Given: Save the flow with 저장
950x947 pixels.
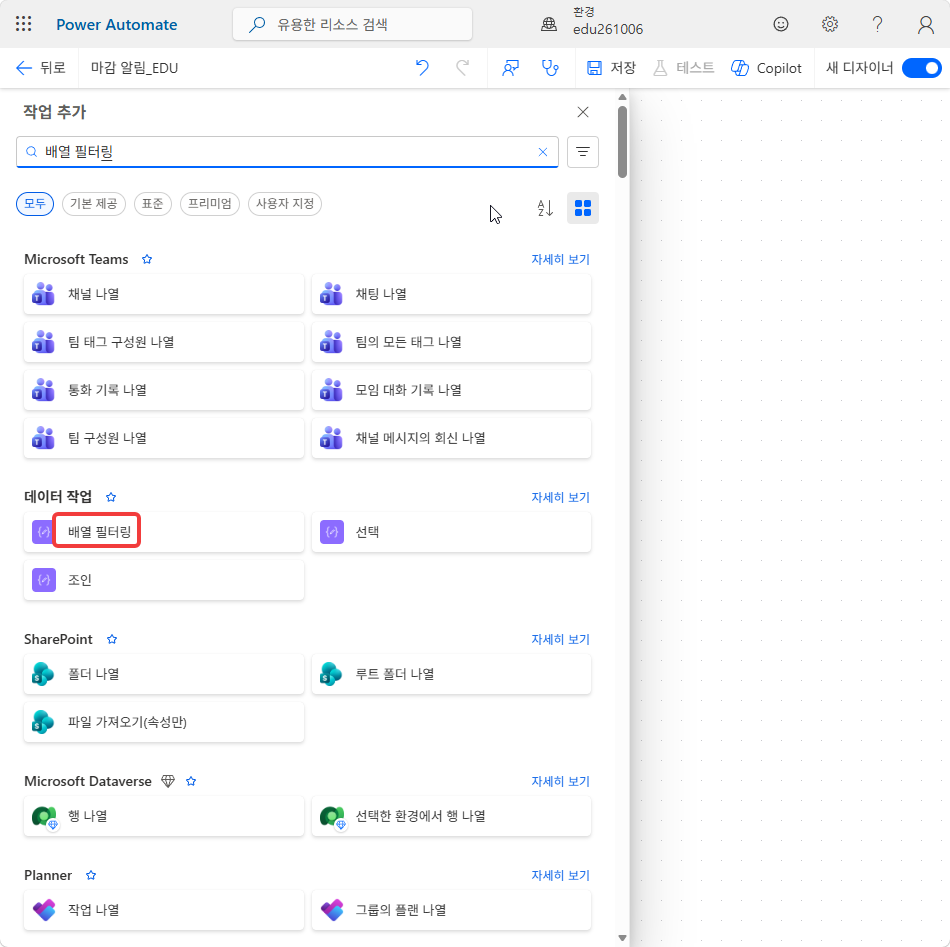Looking at the screenshot, I should (611, 68).
